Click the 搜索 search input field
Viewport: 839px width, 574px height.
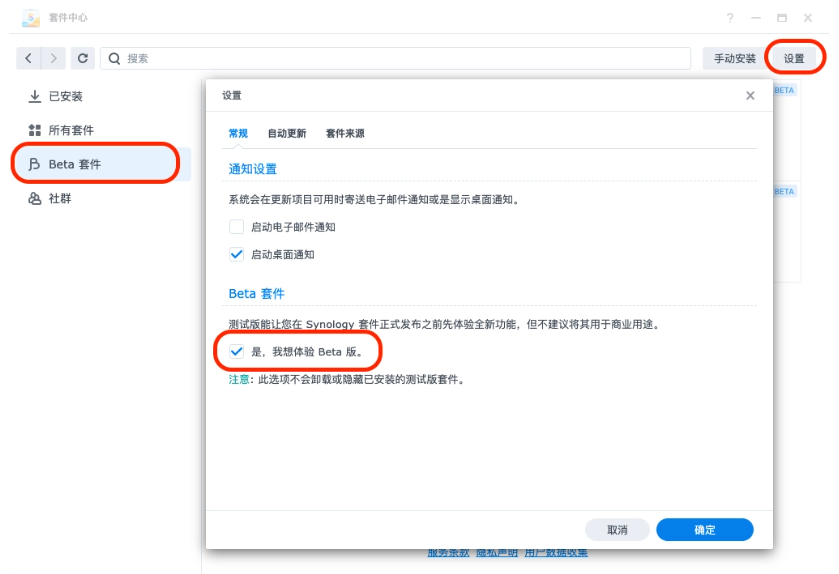coord(400,59)
